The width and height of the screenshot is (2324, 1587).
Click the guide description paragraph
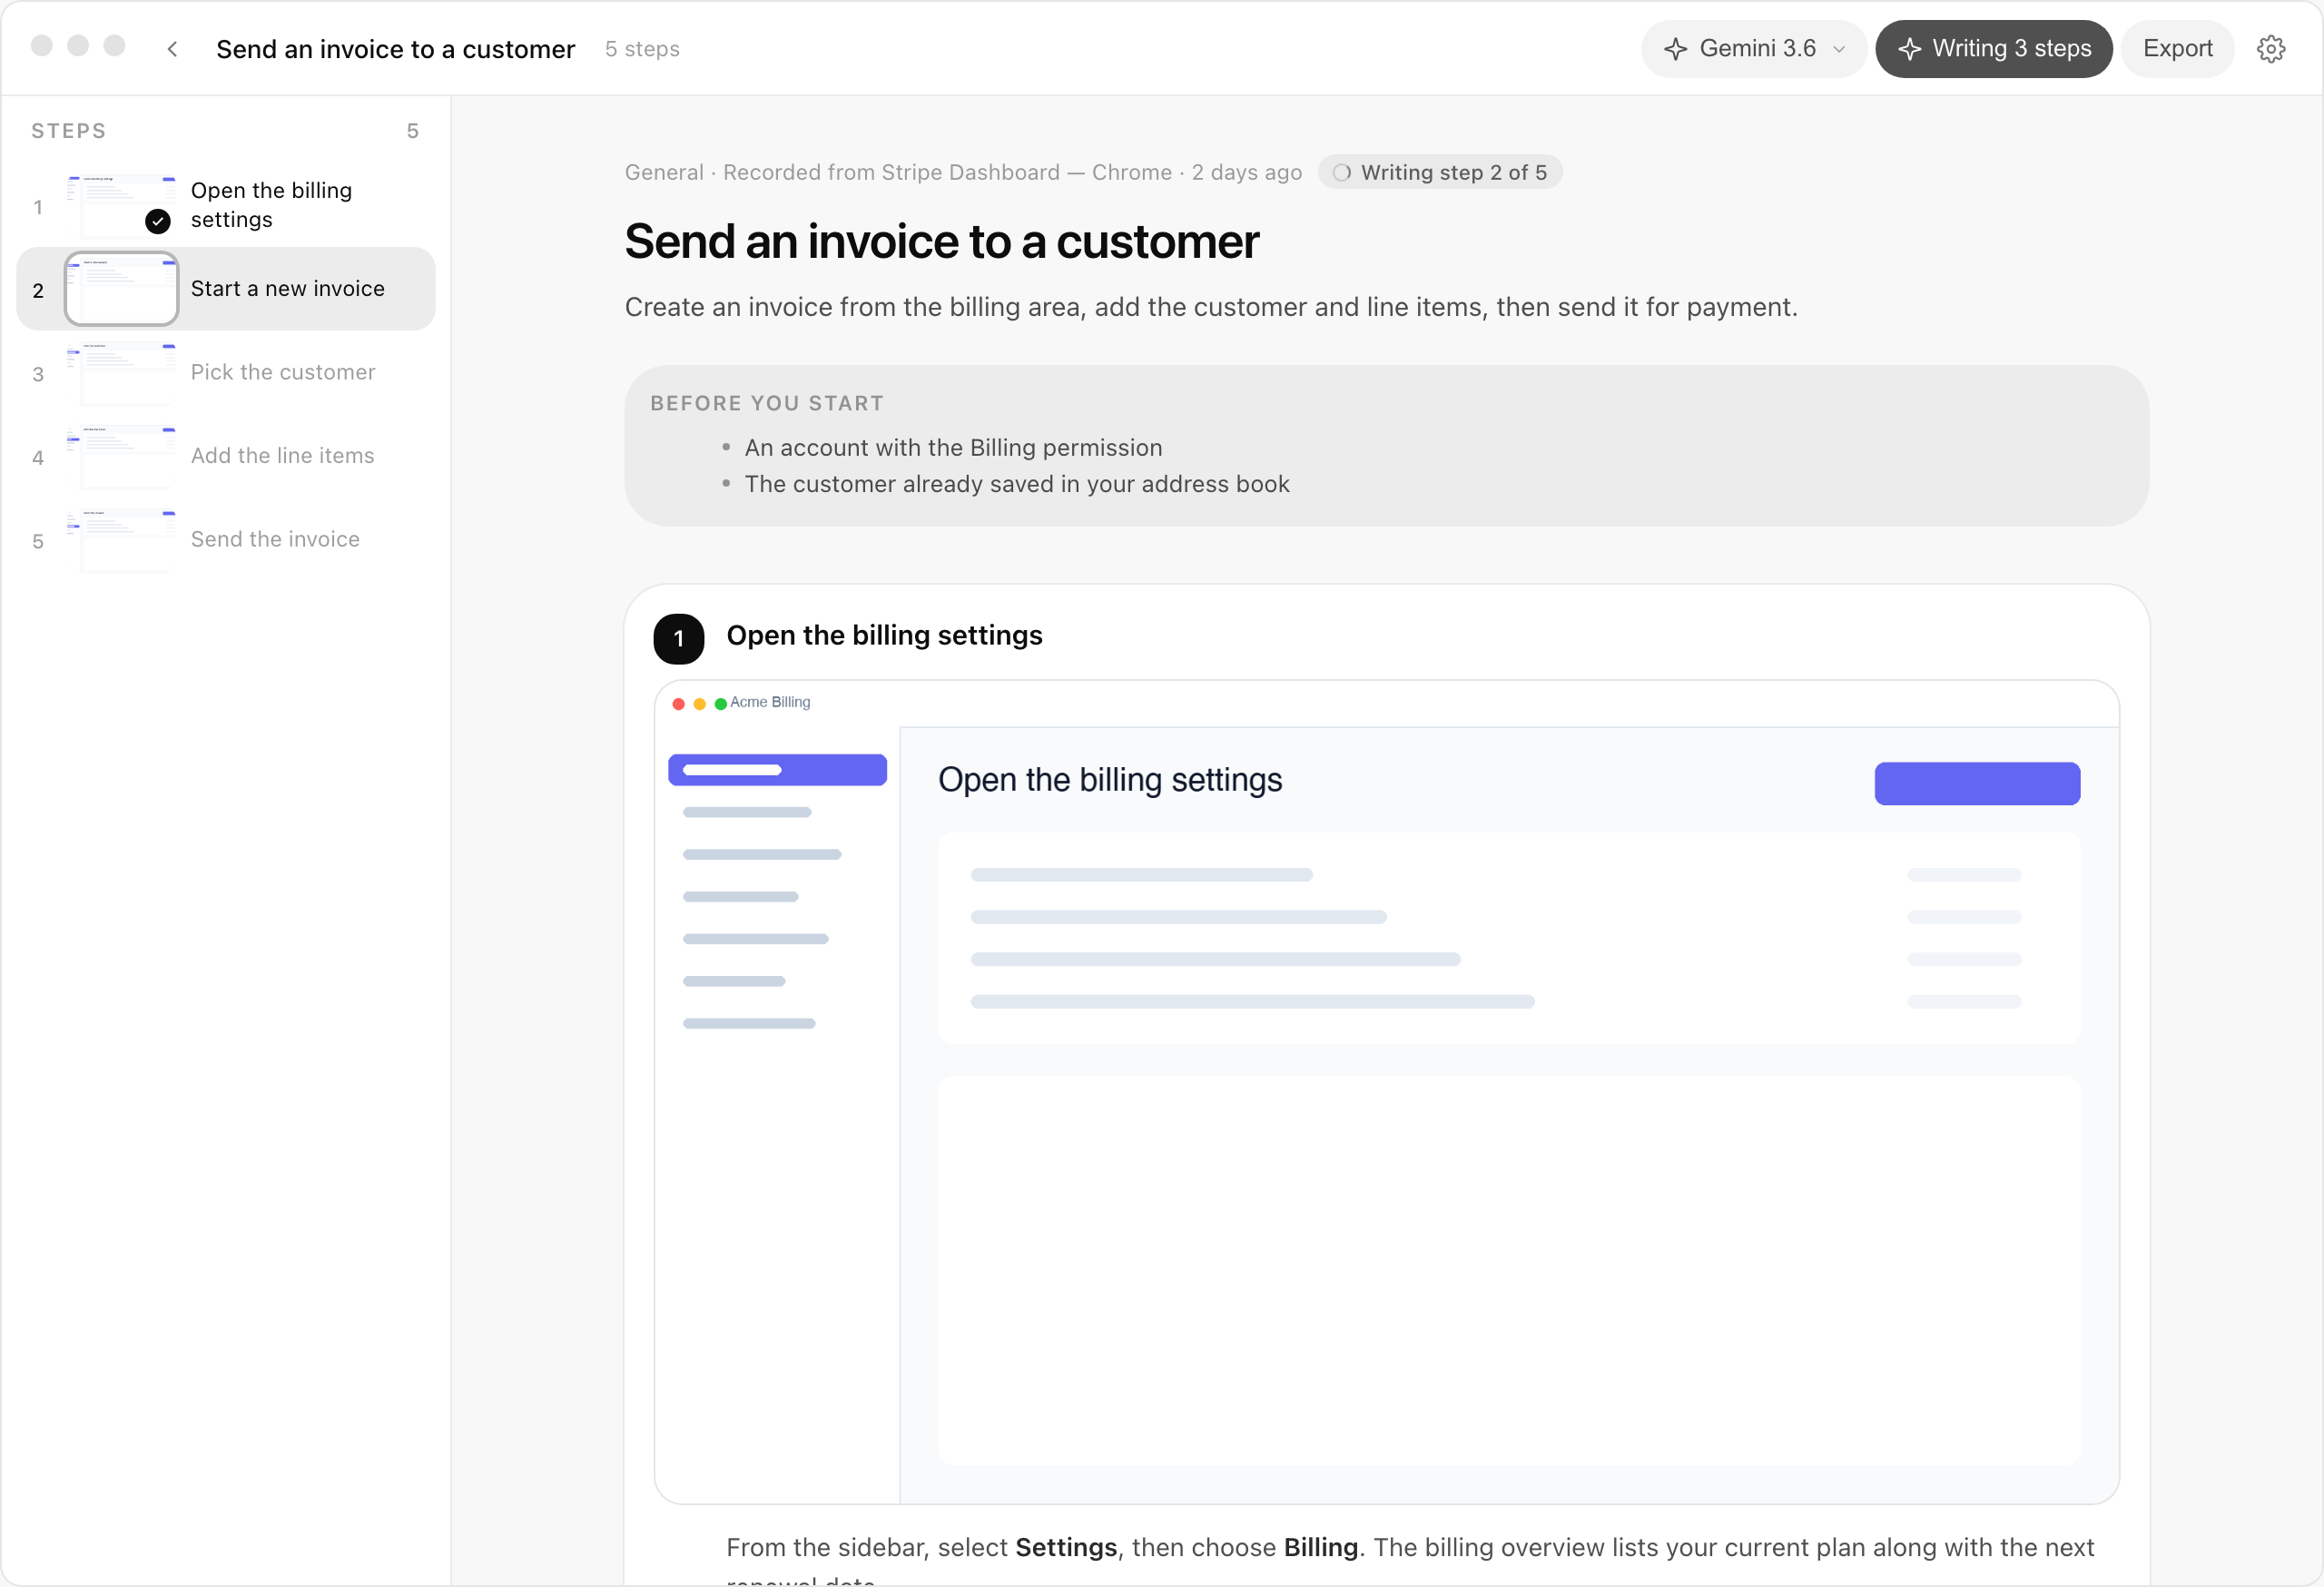coord(1211,307)
